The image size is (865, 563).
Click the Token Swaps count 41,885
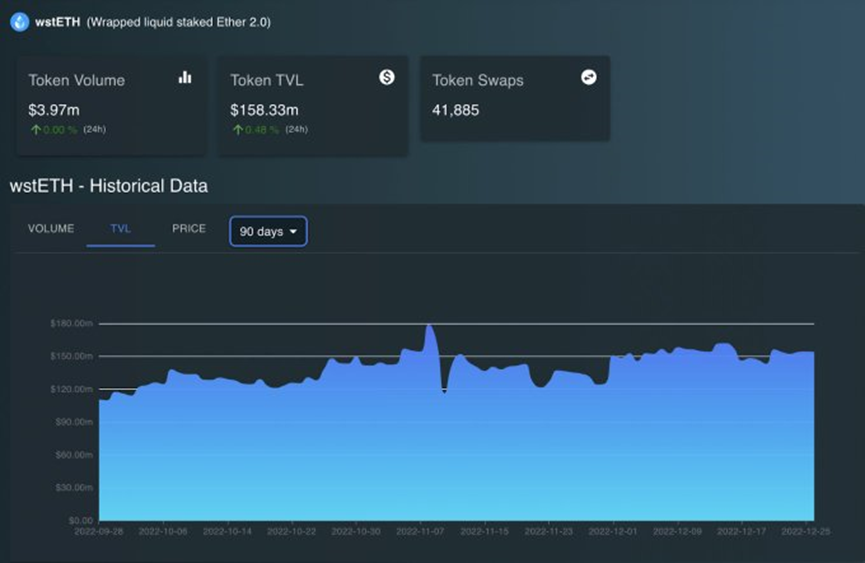(456, 110)
